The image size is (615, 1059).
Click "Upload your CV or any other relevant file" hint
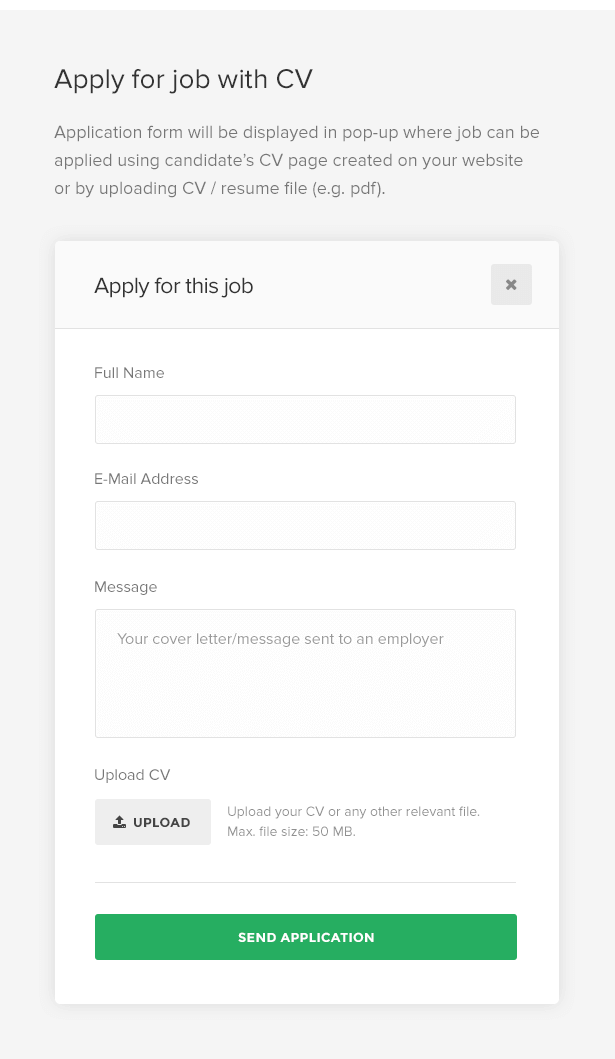pyautogui.click(x=353, y=811)
